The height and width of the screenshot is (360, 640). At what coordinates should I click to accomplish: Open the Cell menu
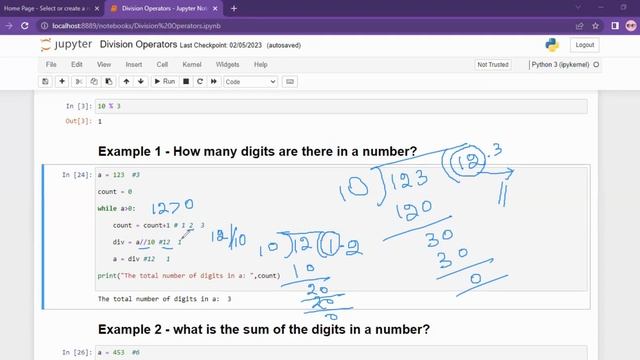click(x=162, y=64)
